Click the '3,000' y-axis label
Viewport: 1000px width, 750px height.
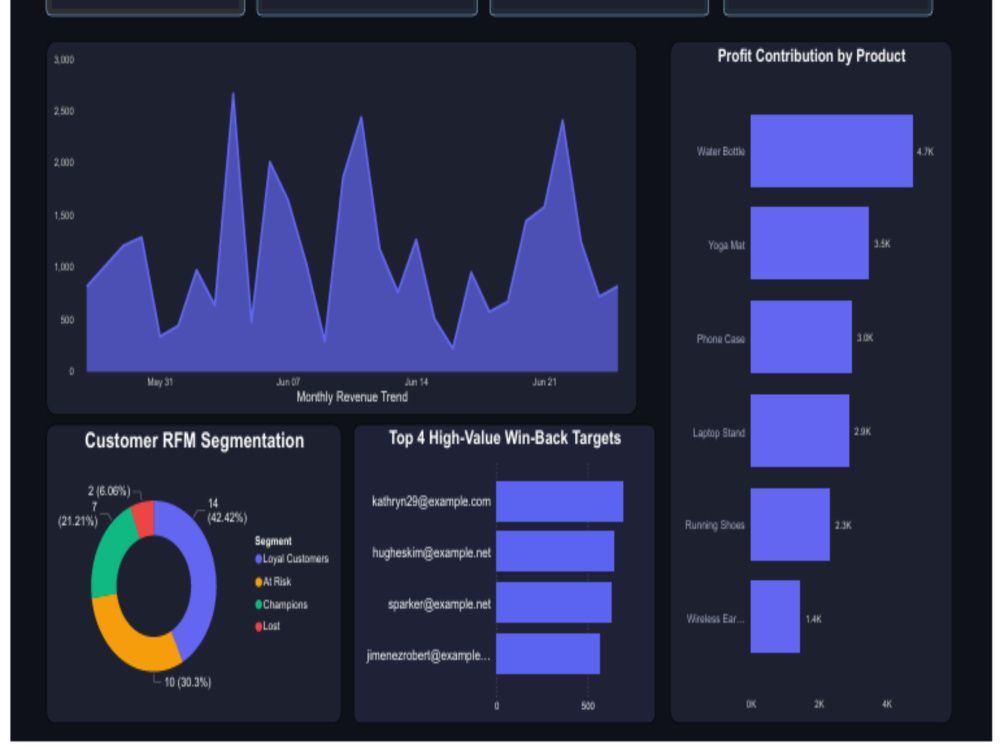64,60
